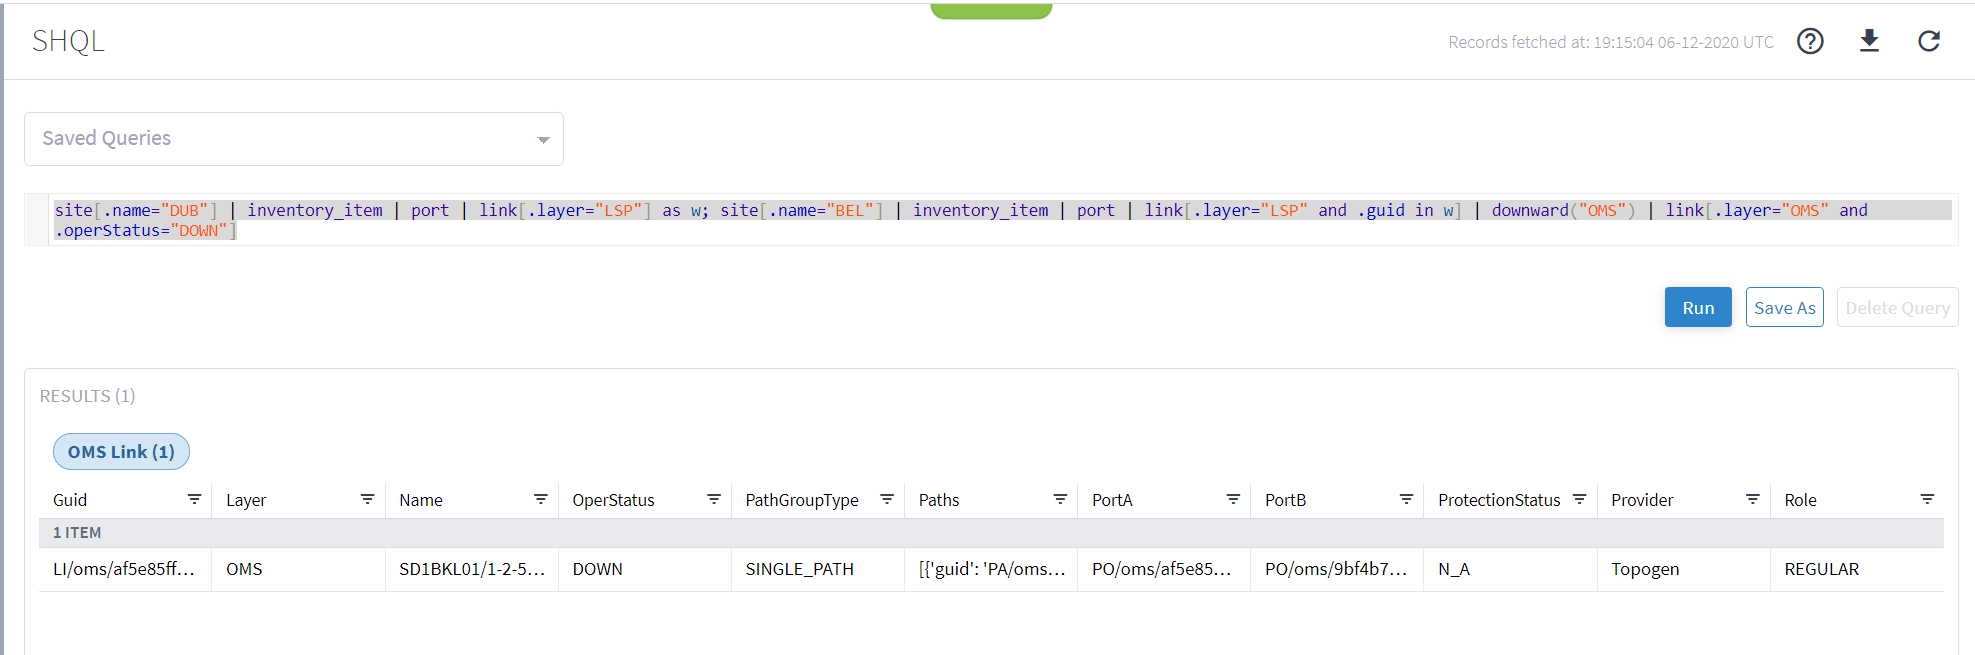Sort by the OperStatus column header
This screenshot has width=1975, height=655.
point(613,500)
